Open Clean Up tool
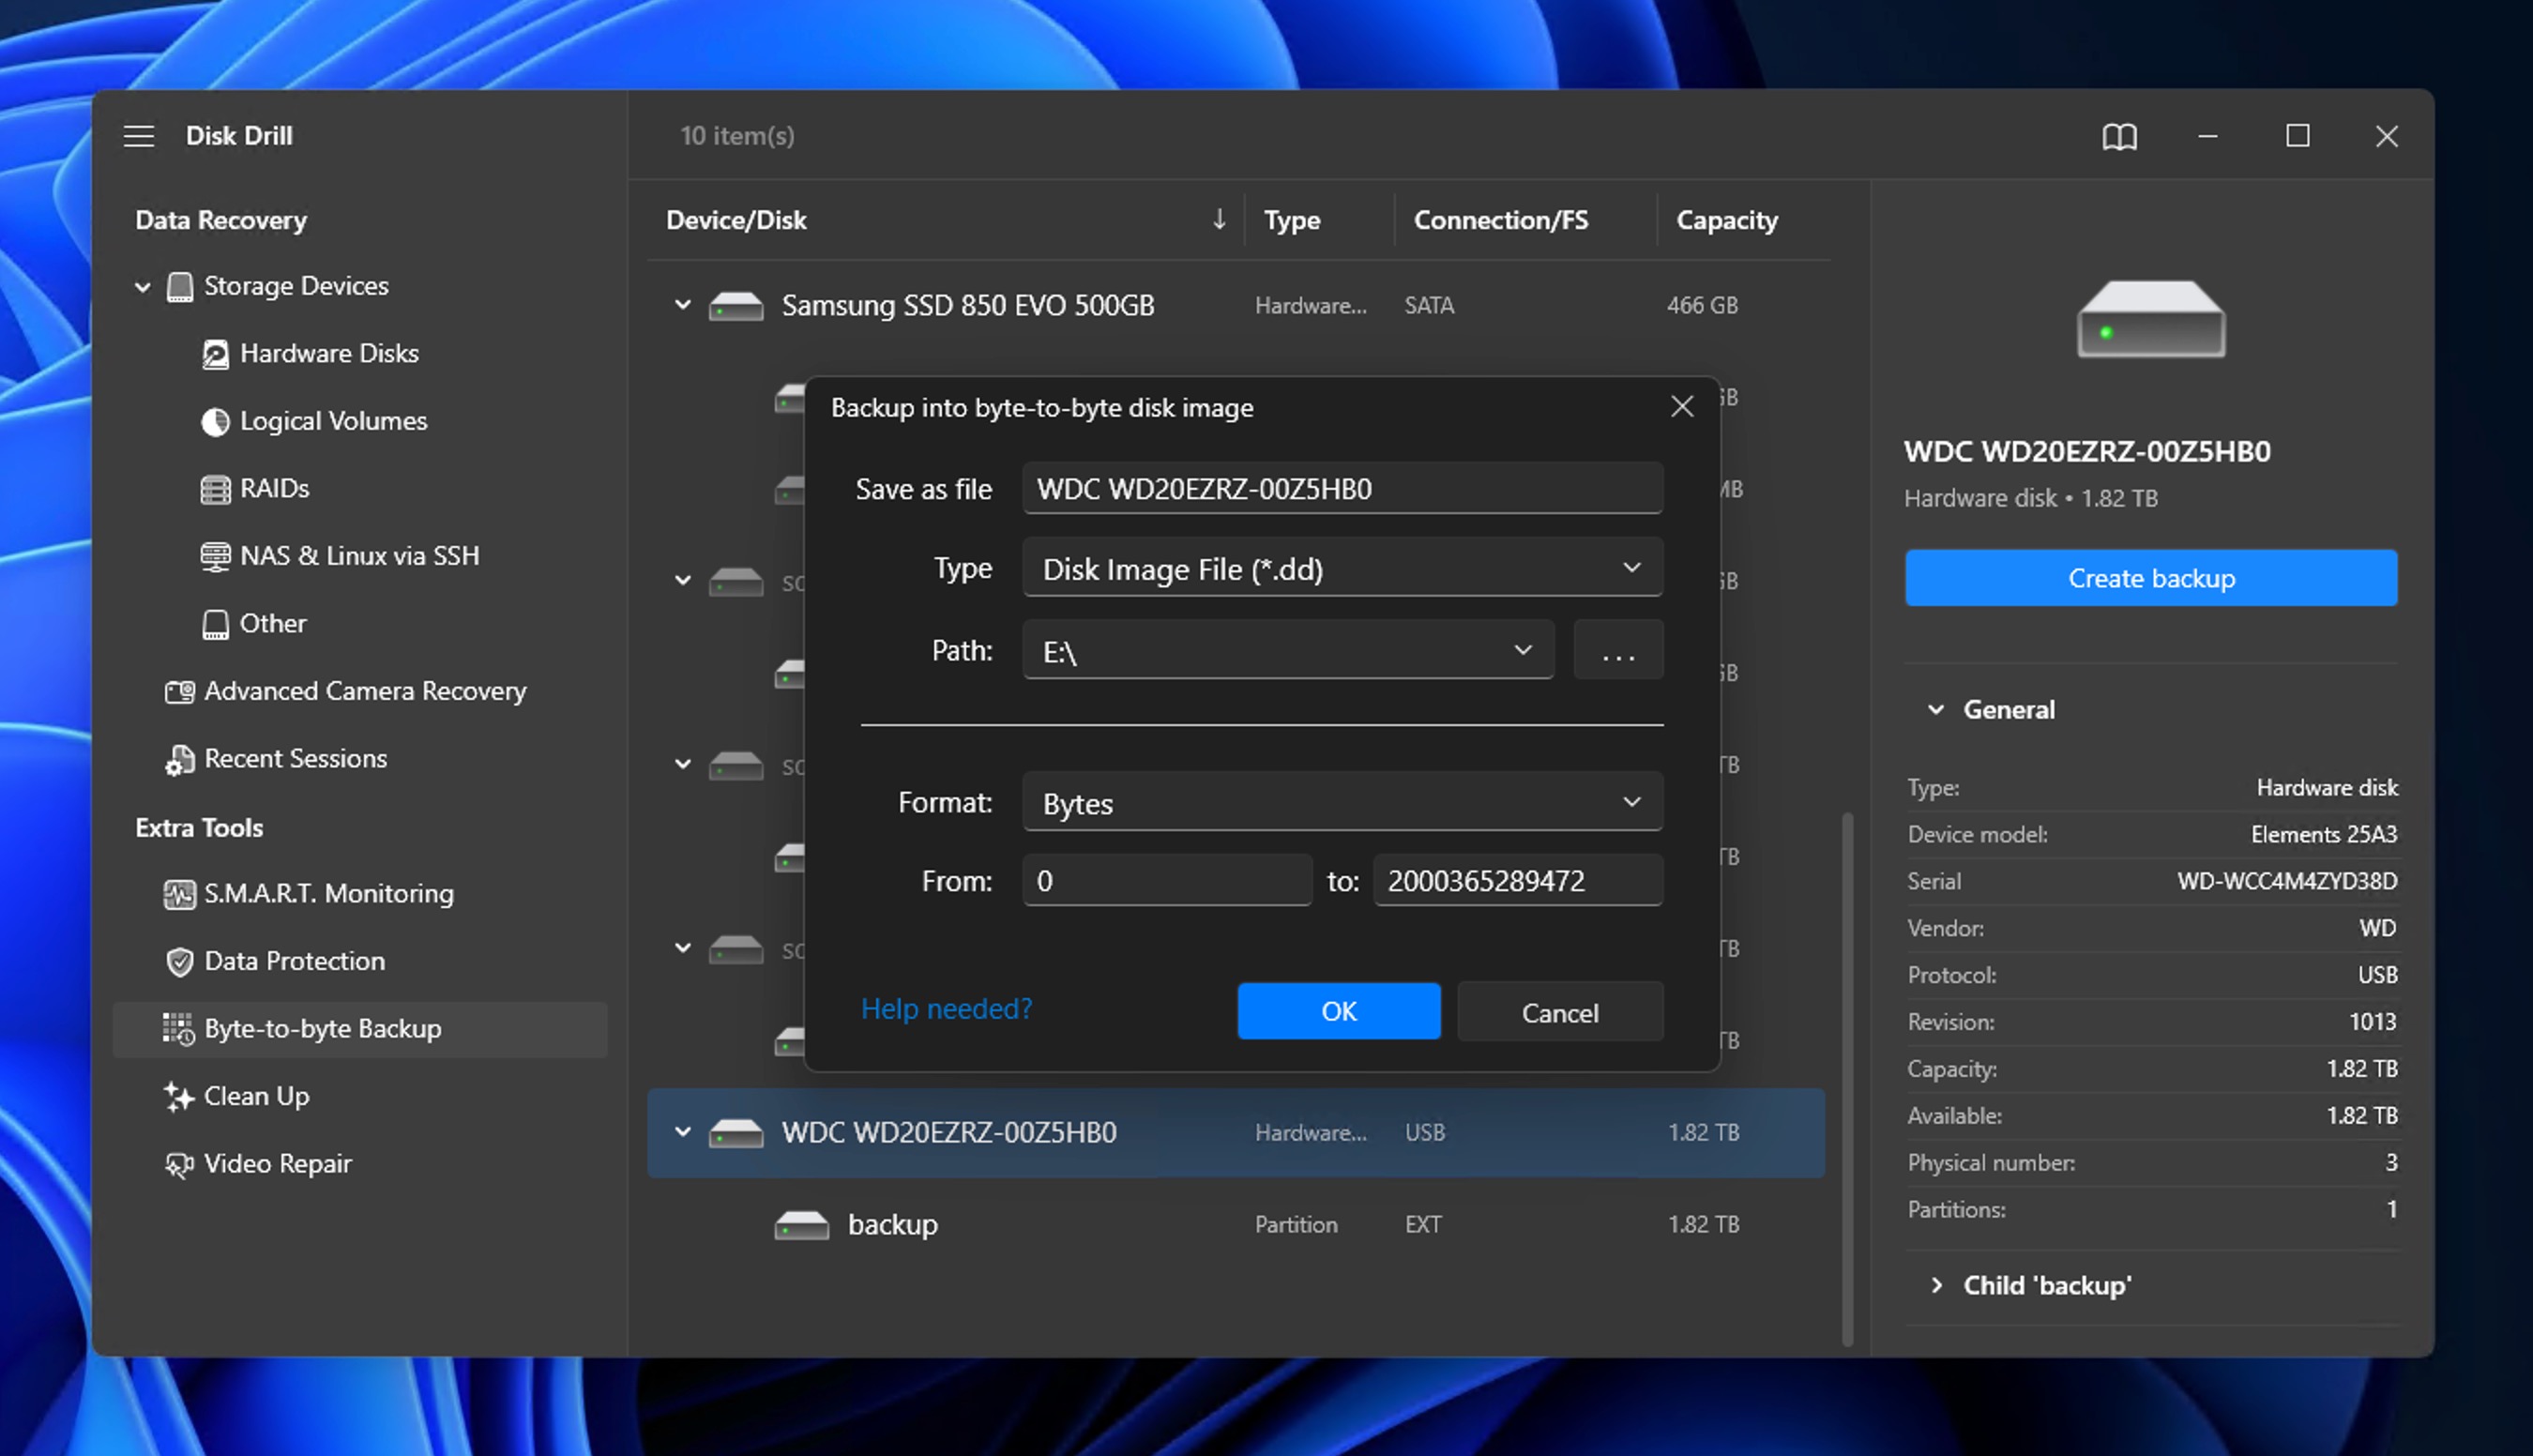The width and height of the screenshot is (2533, 1456). pos(256,1097)
